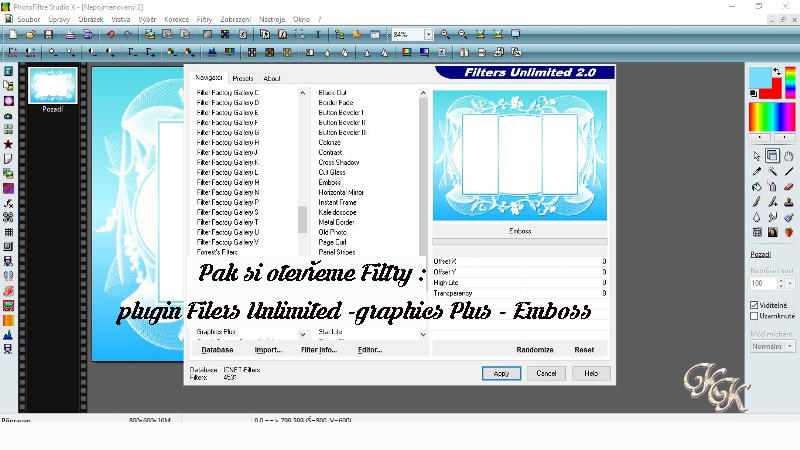Screen dimensions: 800x450
Task: Click the Histogram icon in second toolbar
Action: (212, 52)
